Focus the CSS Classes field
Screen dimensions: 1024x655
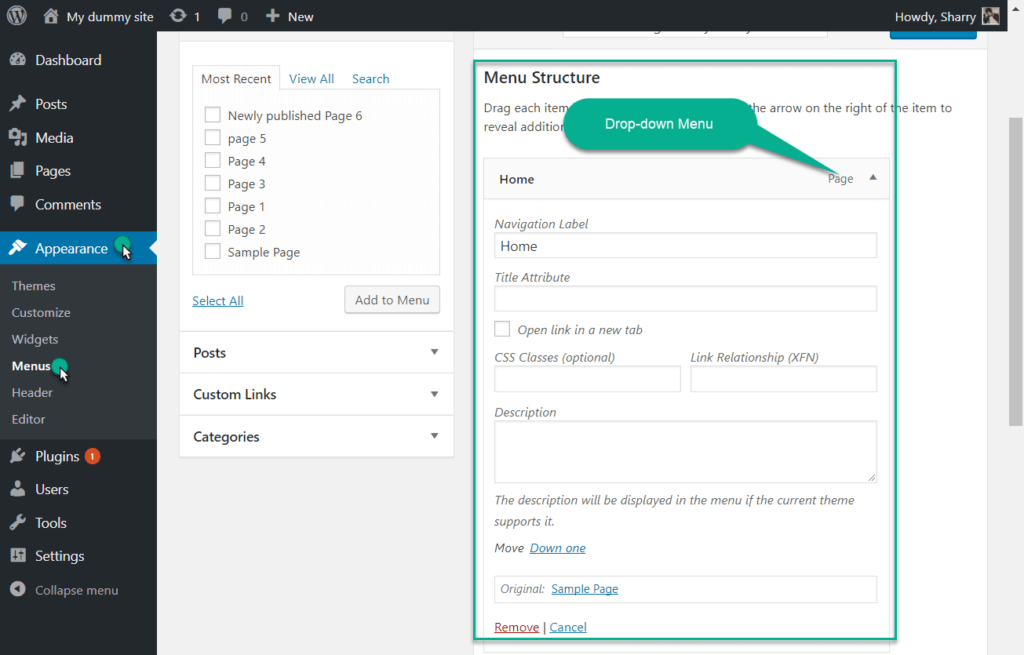[x=587, y=379]
